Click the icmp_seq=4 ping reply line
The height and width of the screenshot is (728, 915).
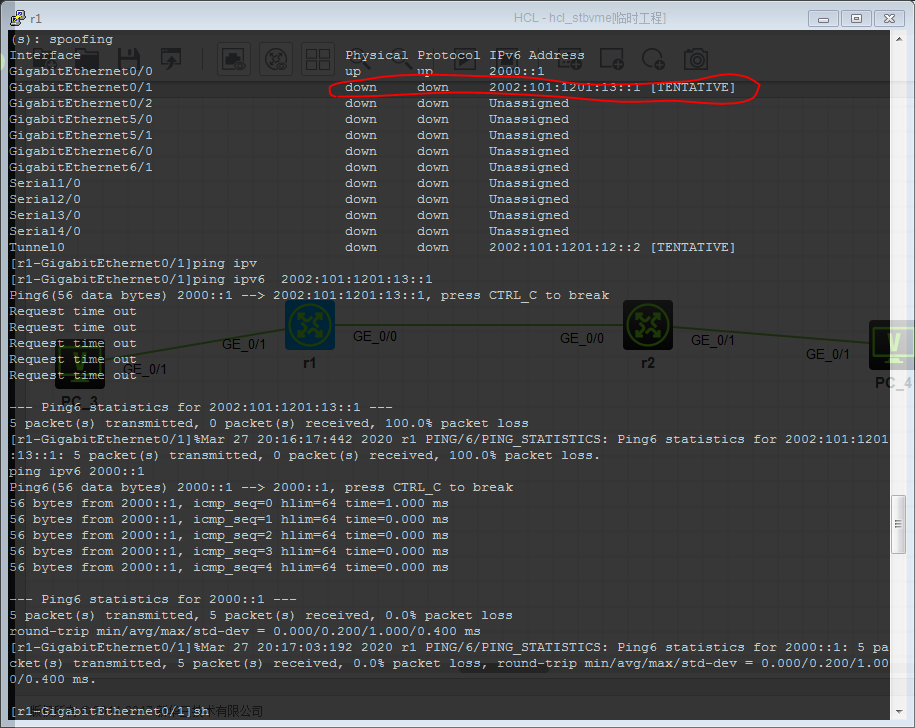(x=229, y=568)
